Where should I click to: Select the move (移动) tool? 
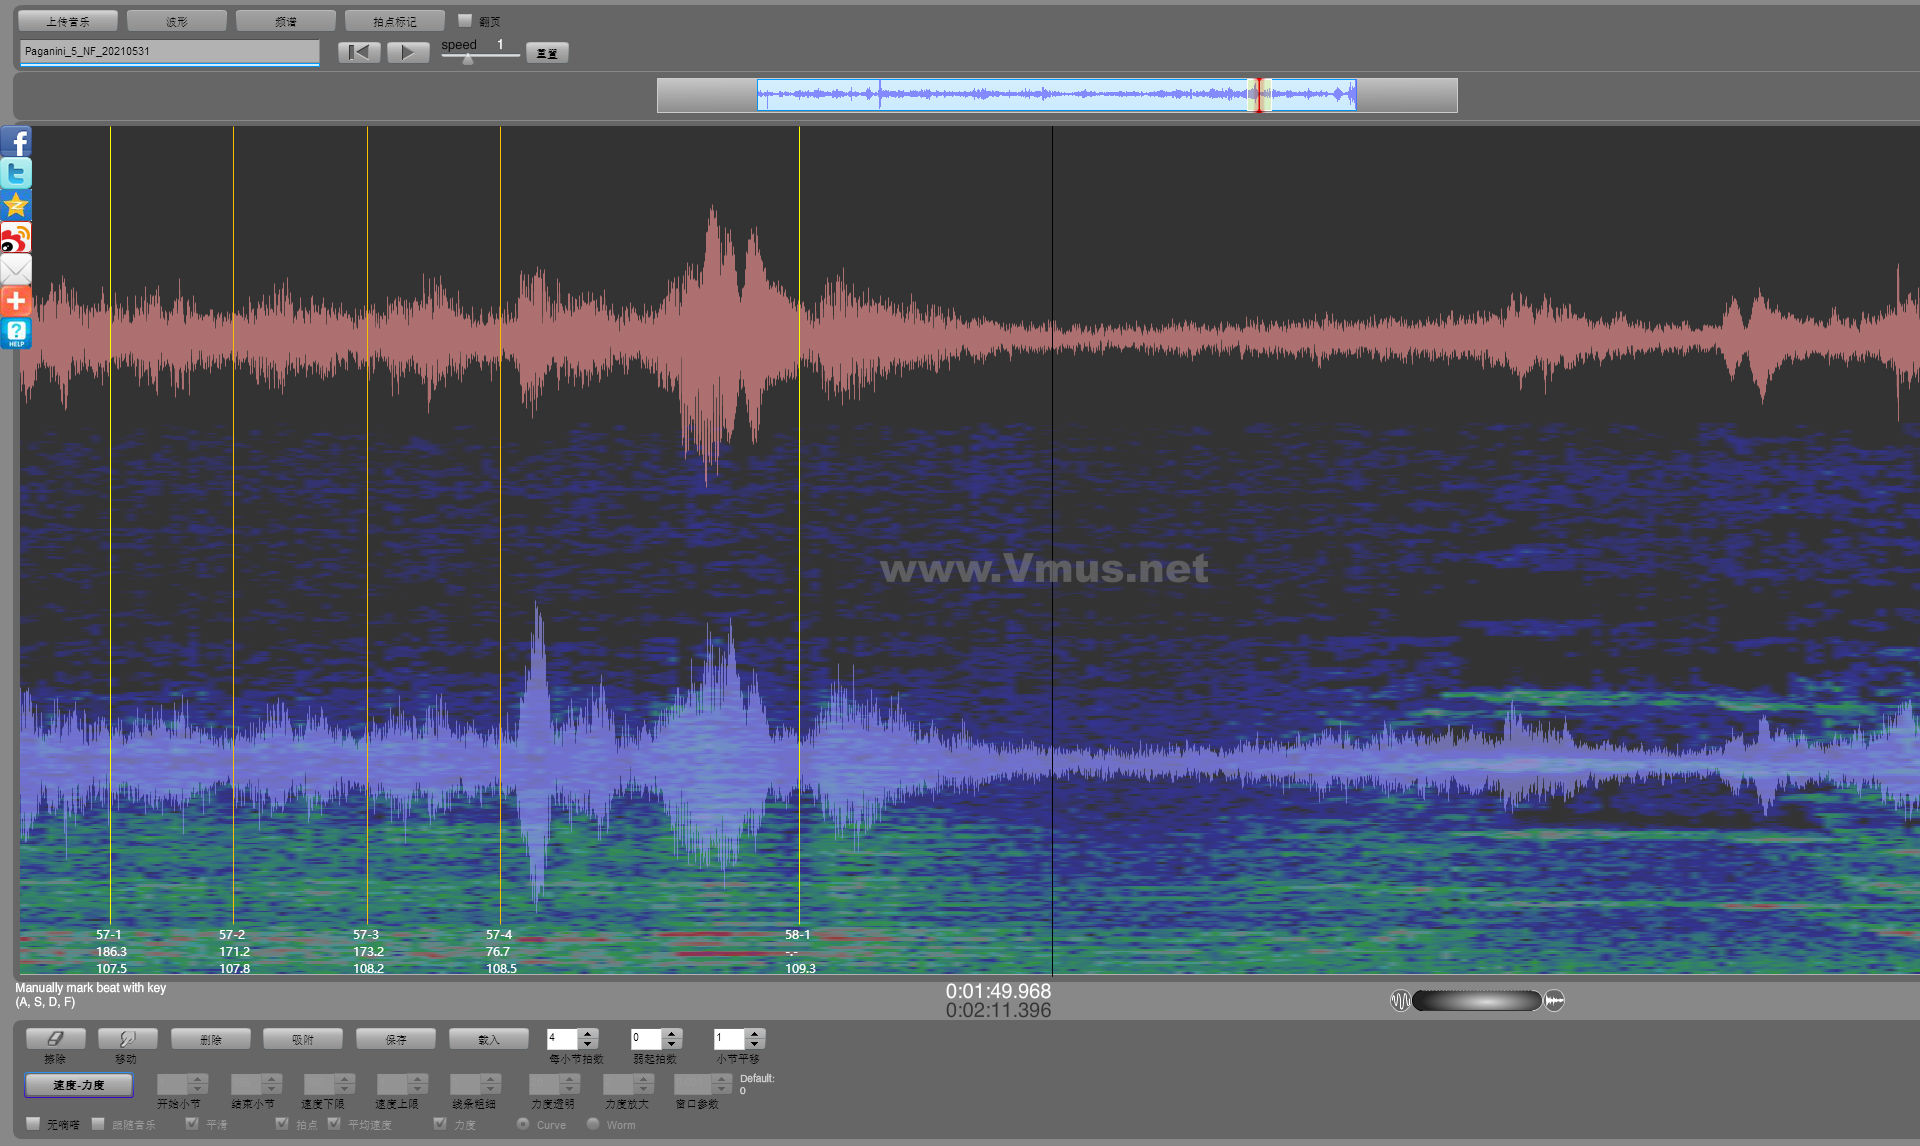click(127, 1039)
